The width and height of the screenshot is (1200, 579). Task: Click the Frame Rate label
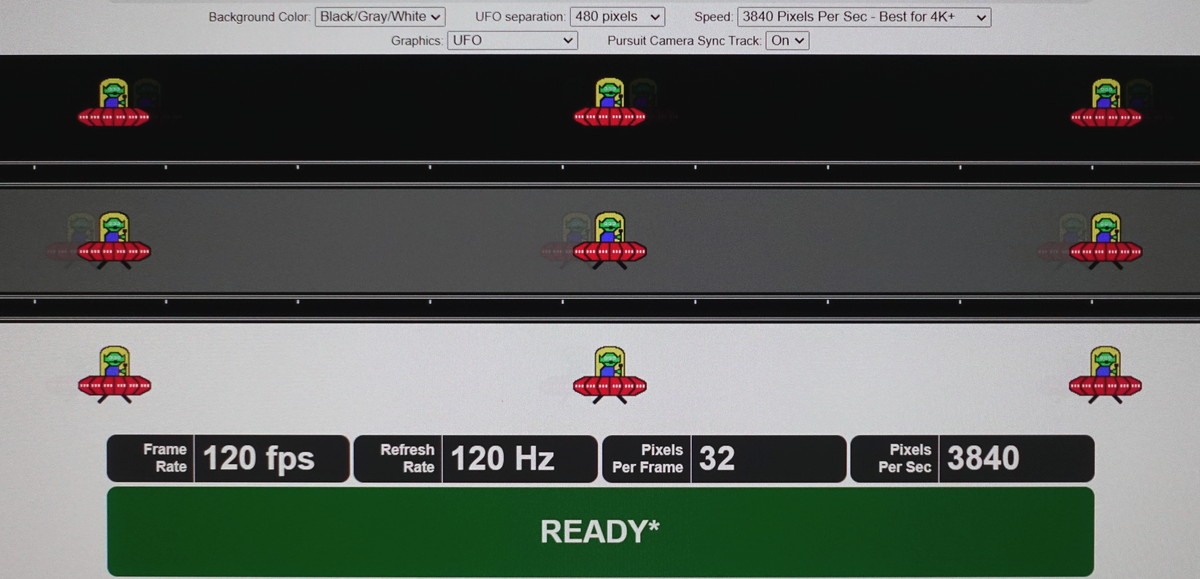click(165, 458)
